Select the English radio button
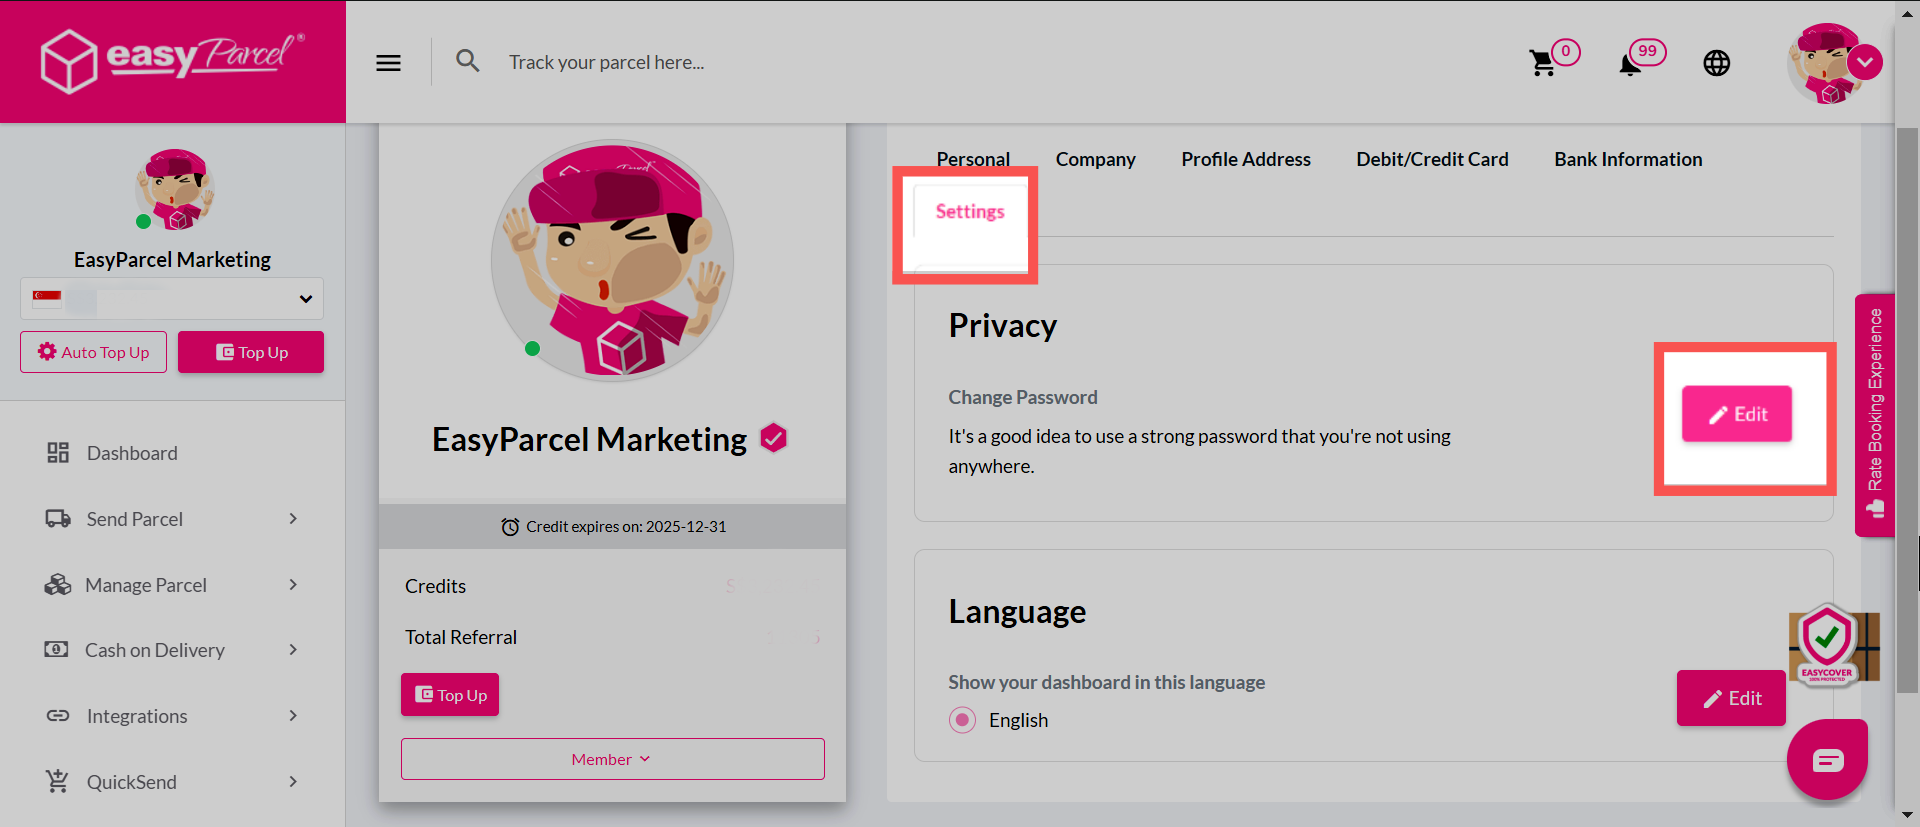The image size is (1920, 827). (962, 720)
